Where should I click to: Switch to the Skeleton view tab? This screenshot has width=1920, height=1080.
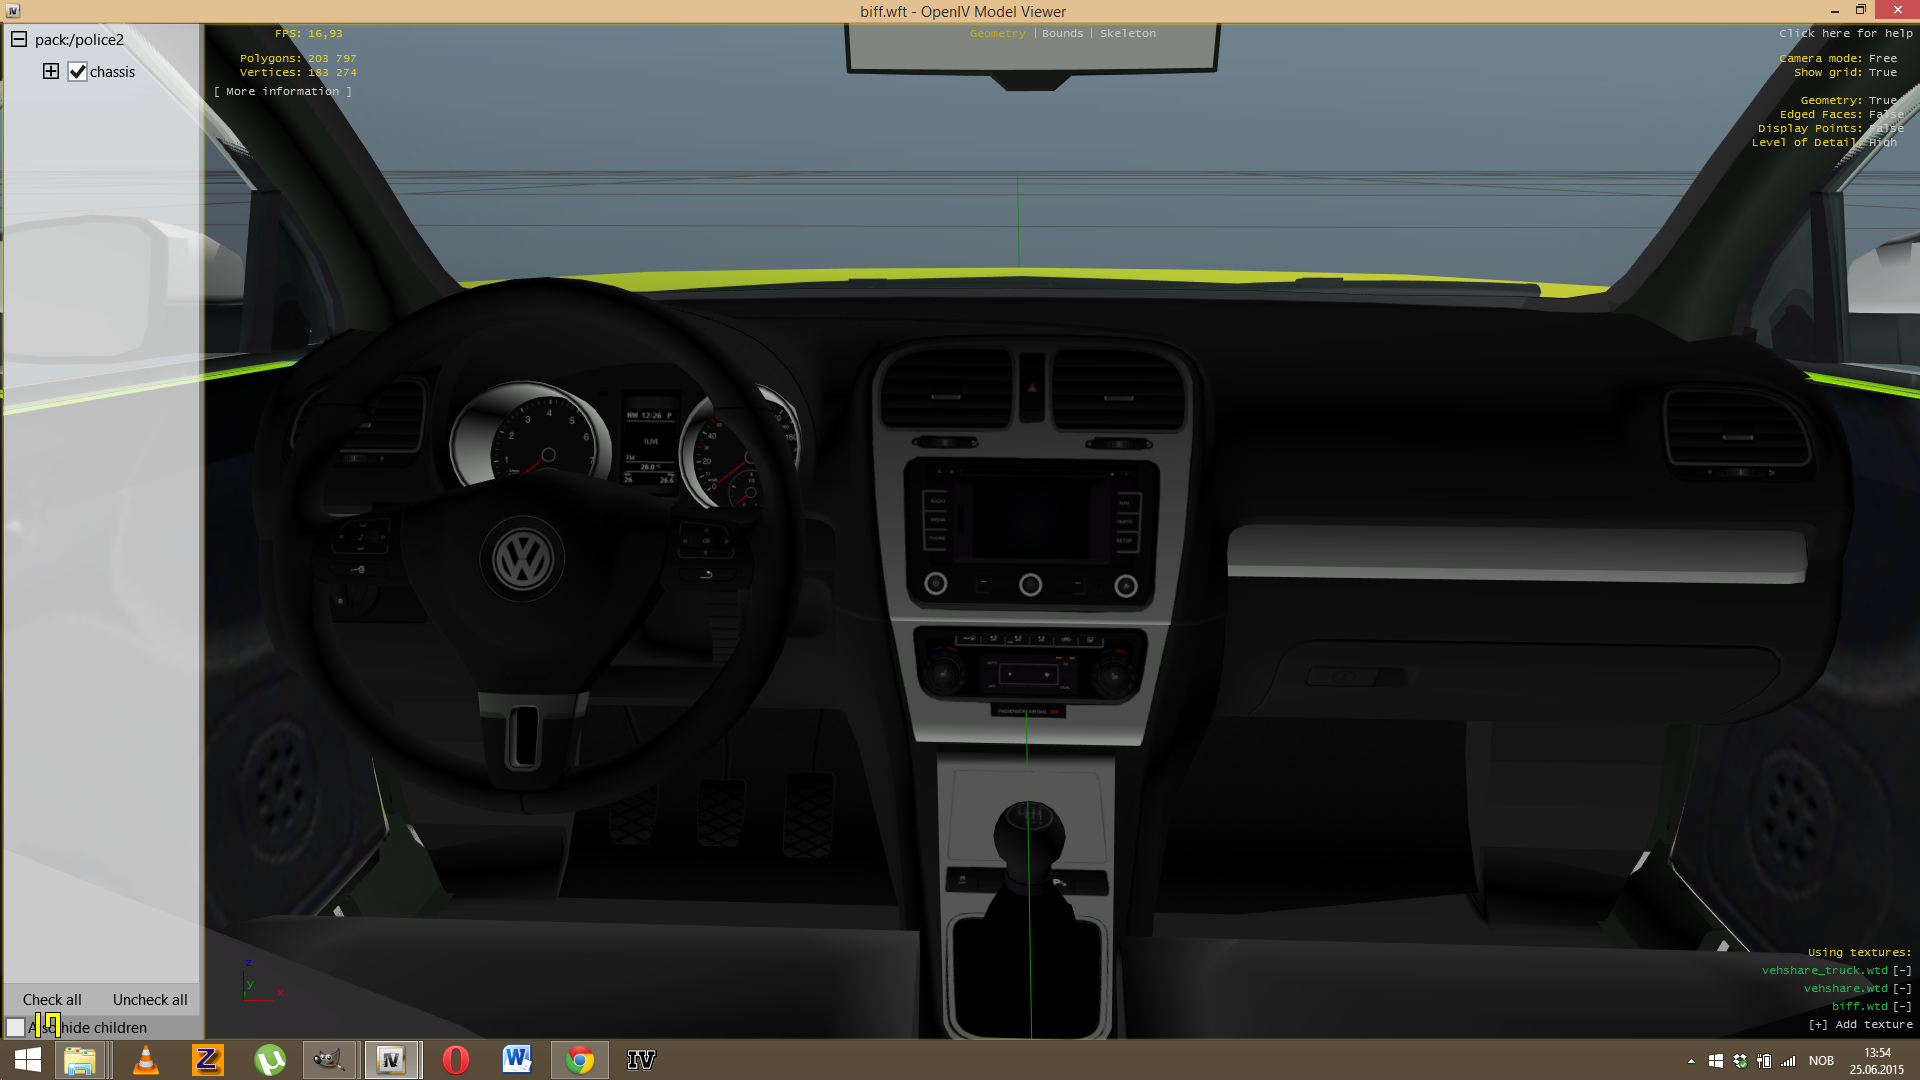click(x=1127, y=33)
